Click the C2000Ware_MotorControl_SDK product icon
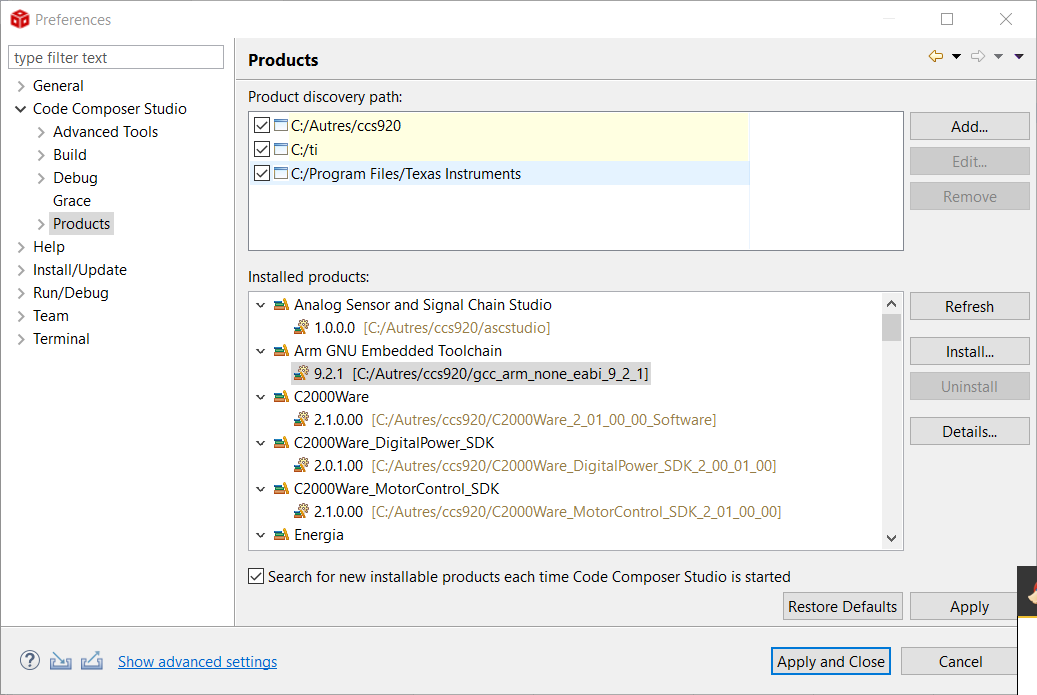The width and height of the screenshot is (1037, 695). [282, 489]
